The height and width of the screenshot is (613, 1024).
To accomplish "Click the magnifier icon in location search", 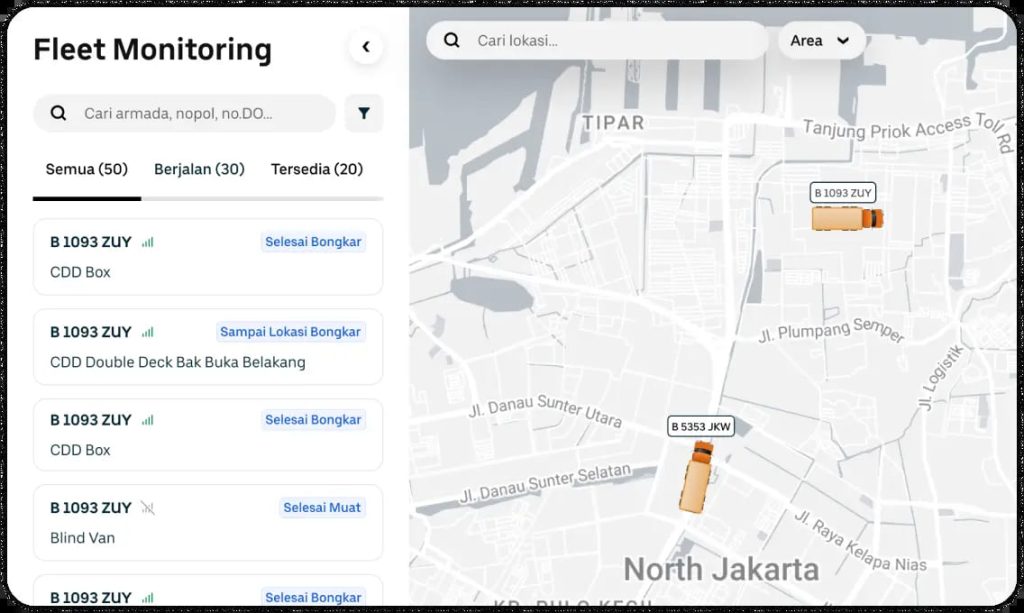I will [452, 41].
